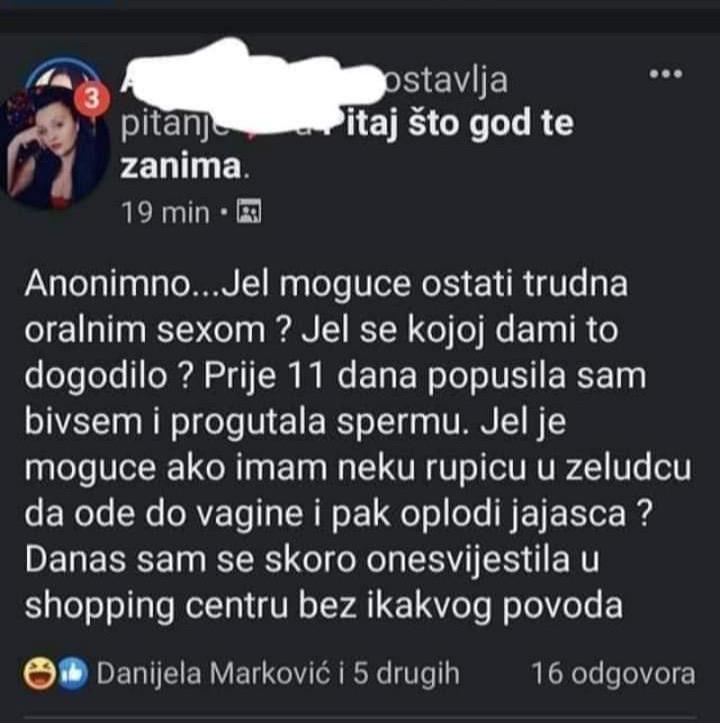Tap the post text starting Anonimno
Viewport: 720px width, 723px height.
pyautogui.click(x=357, y=445)
